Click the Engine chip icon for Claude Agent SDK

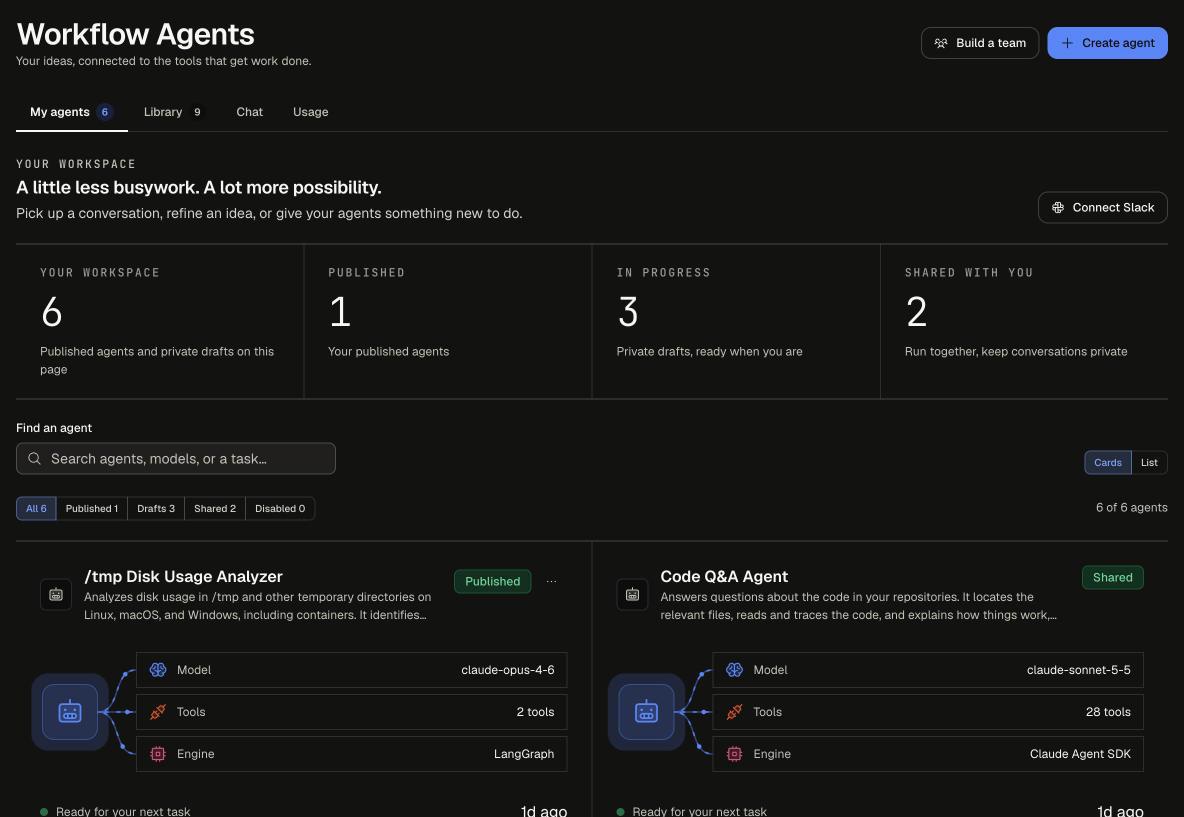734,754
